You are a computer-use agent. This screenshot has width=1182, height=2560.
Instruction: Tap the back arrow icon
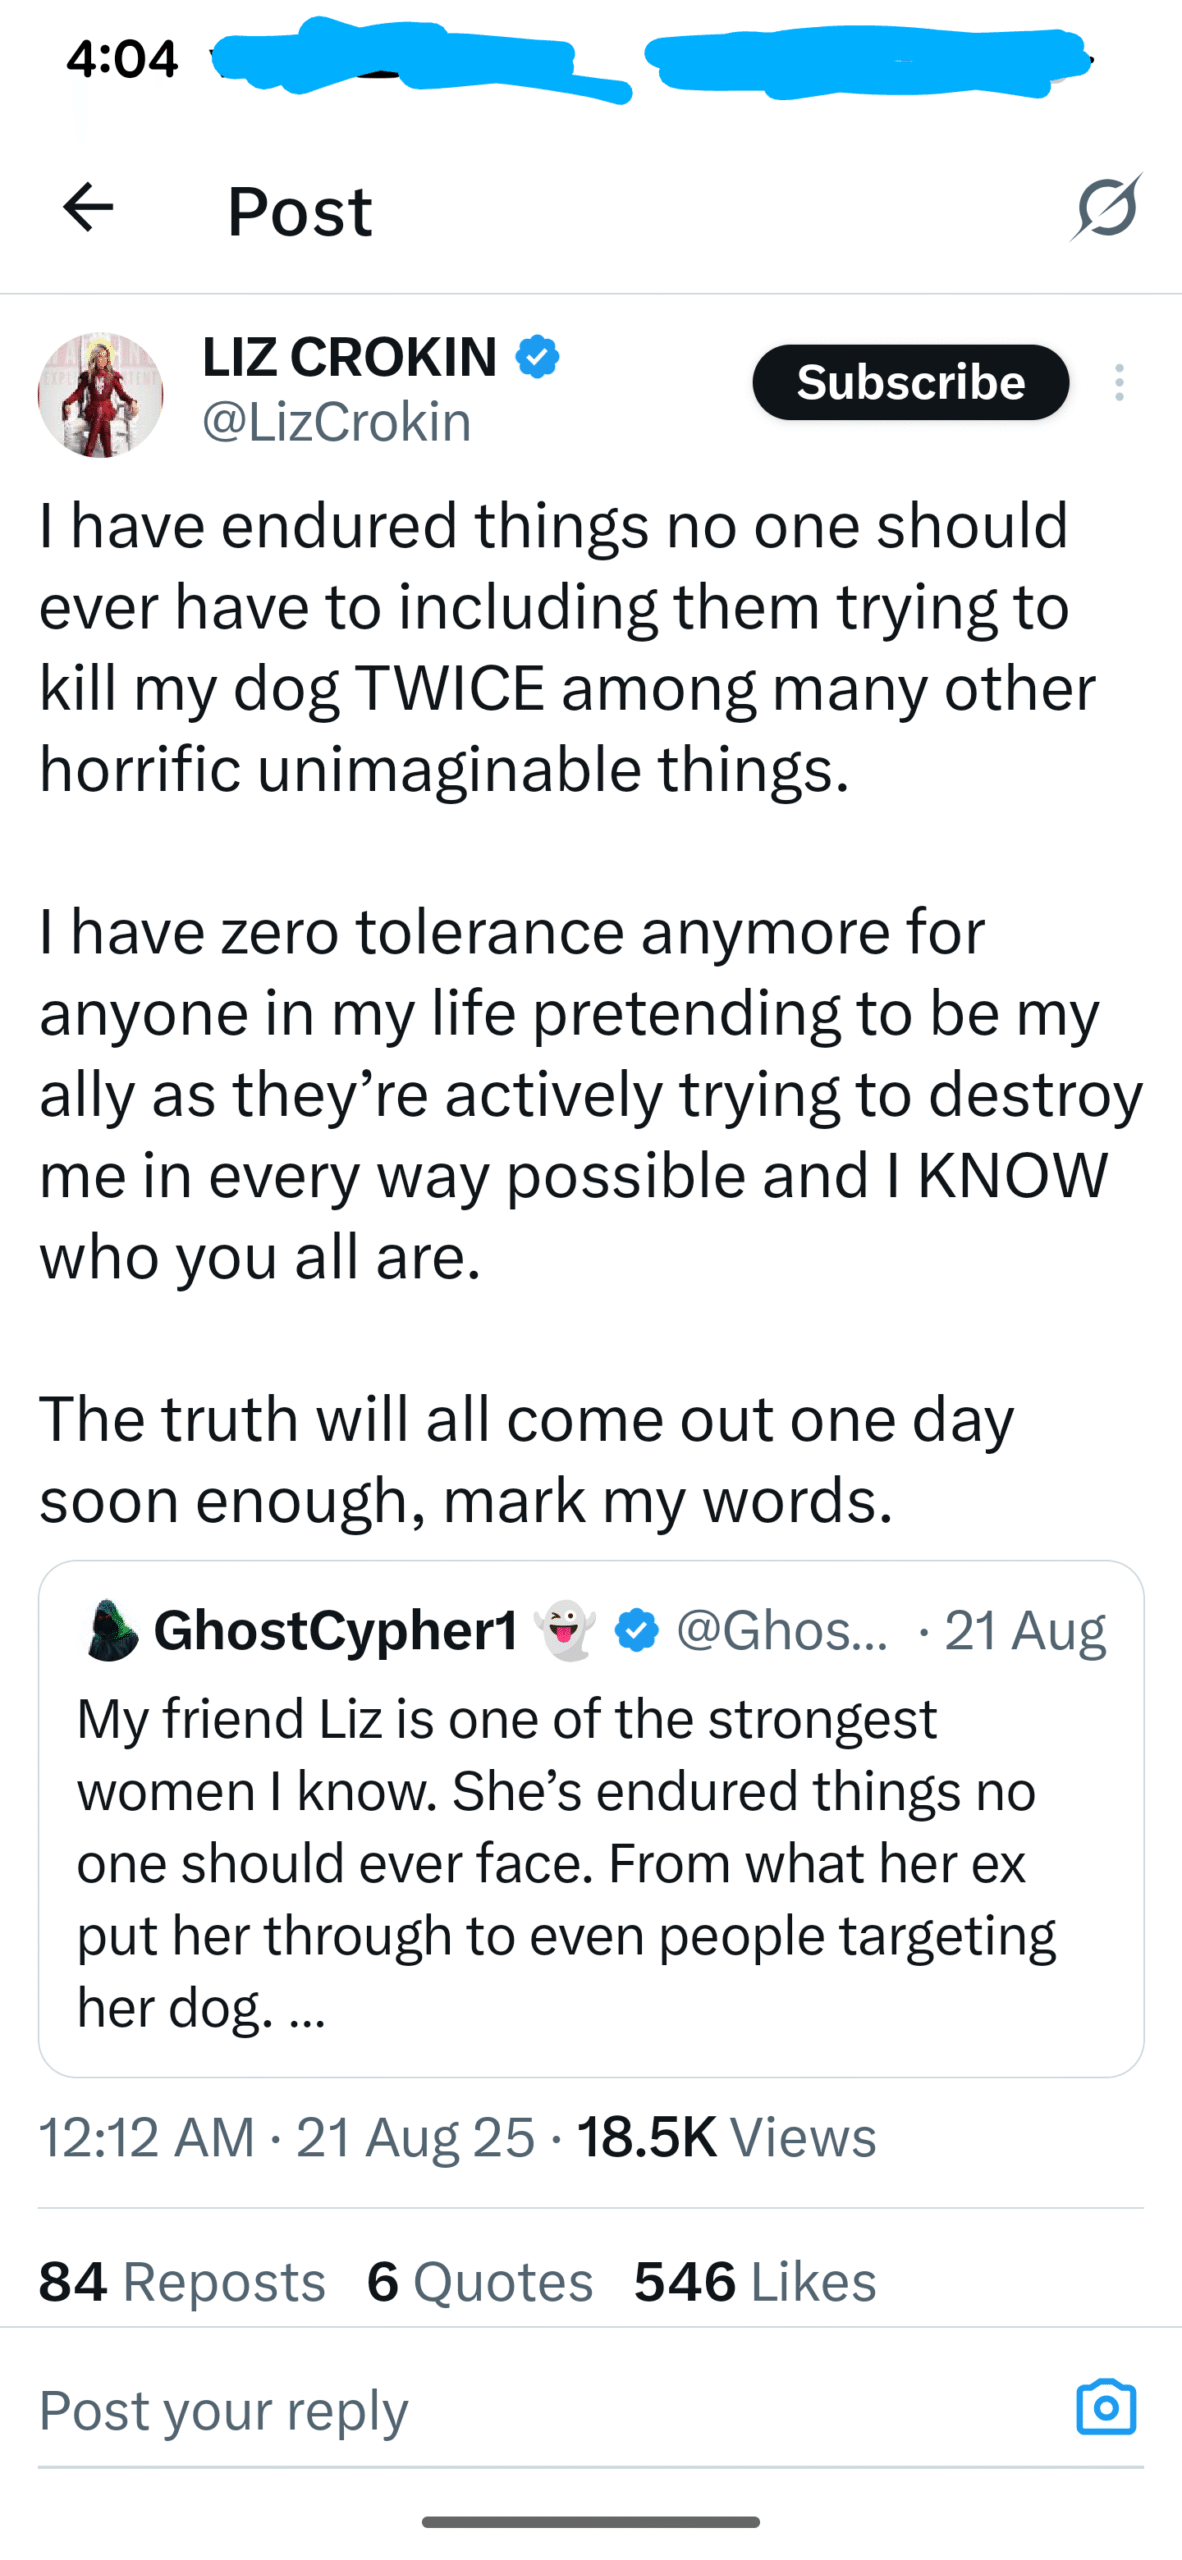(88, 208)
